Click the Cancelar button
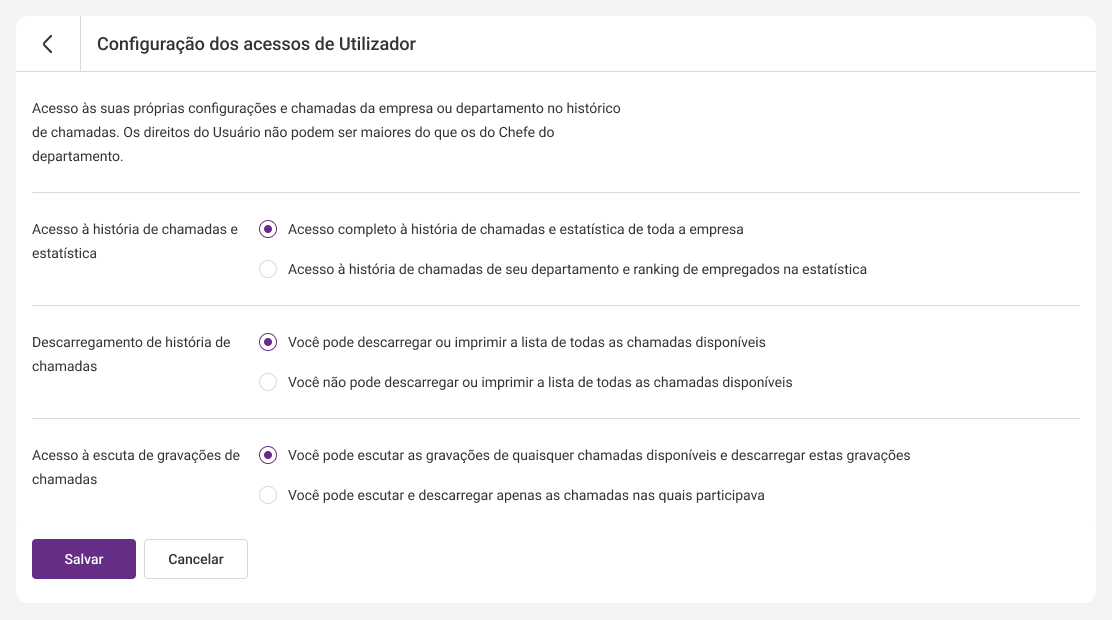 pyautogui.click(x=196, y=559)
